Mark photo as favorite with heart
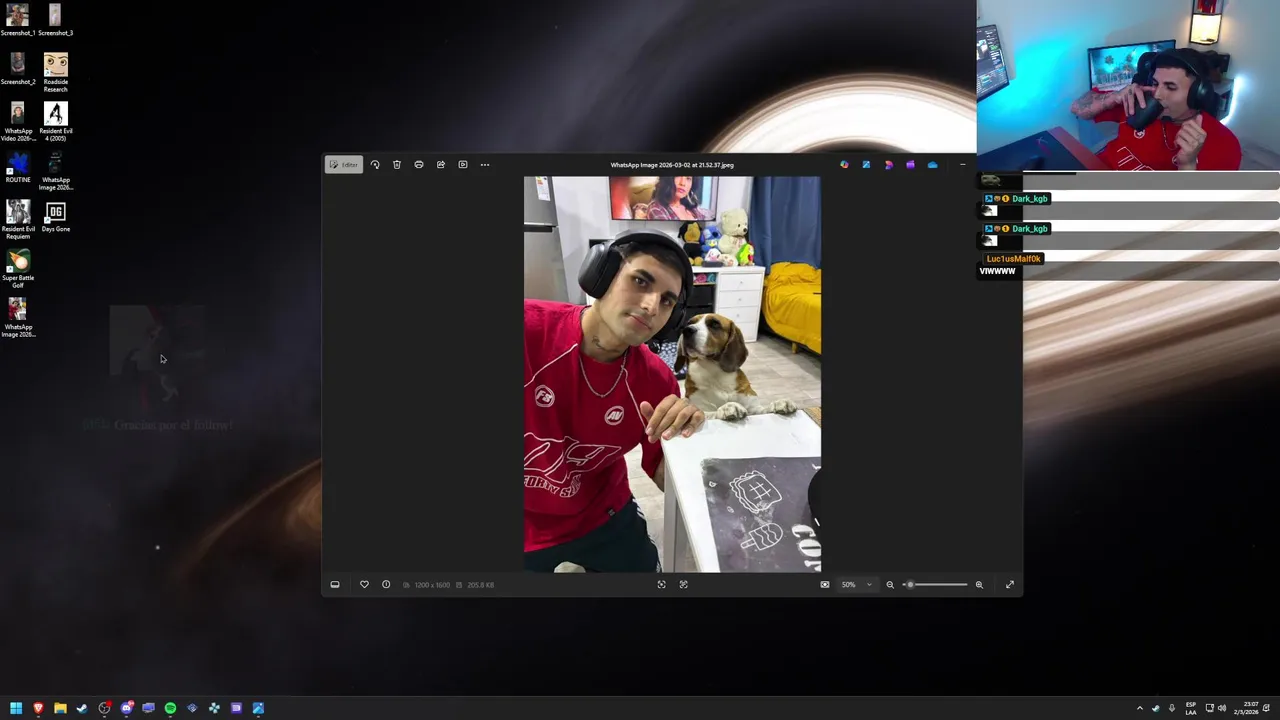This screenshot has height=720, width=1280. click(x=364, y=585)
